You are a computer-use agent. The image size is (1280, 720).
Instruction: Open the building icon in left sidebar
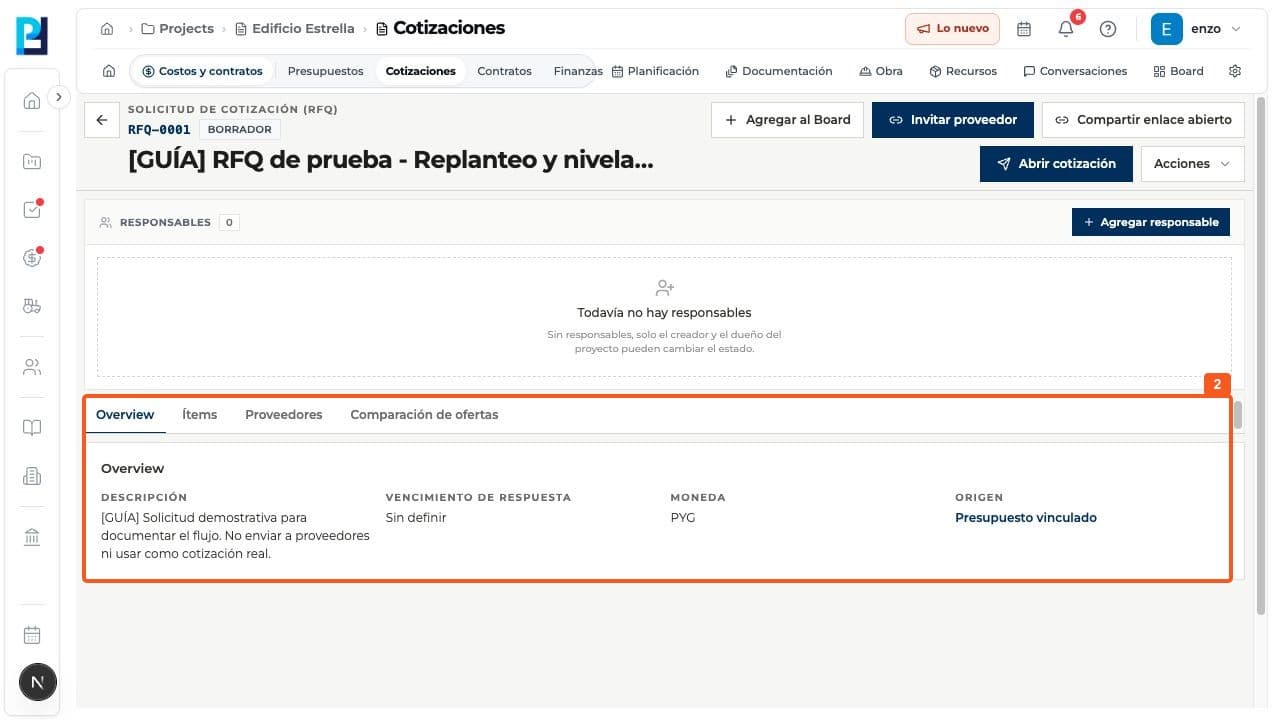click(32, 477)
